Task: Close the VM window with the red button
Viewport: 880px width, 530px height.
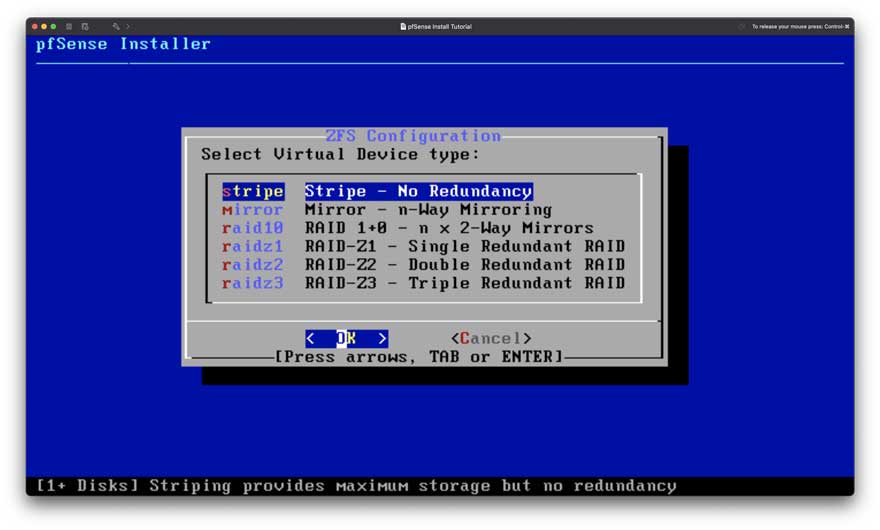Action: click(x=35, y=26)
